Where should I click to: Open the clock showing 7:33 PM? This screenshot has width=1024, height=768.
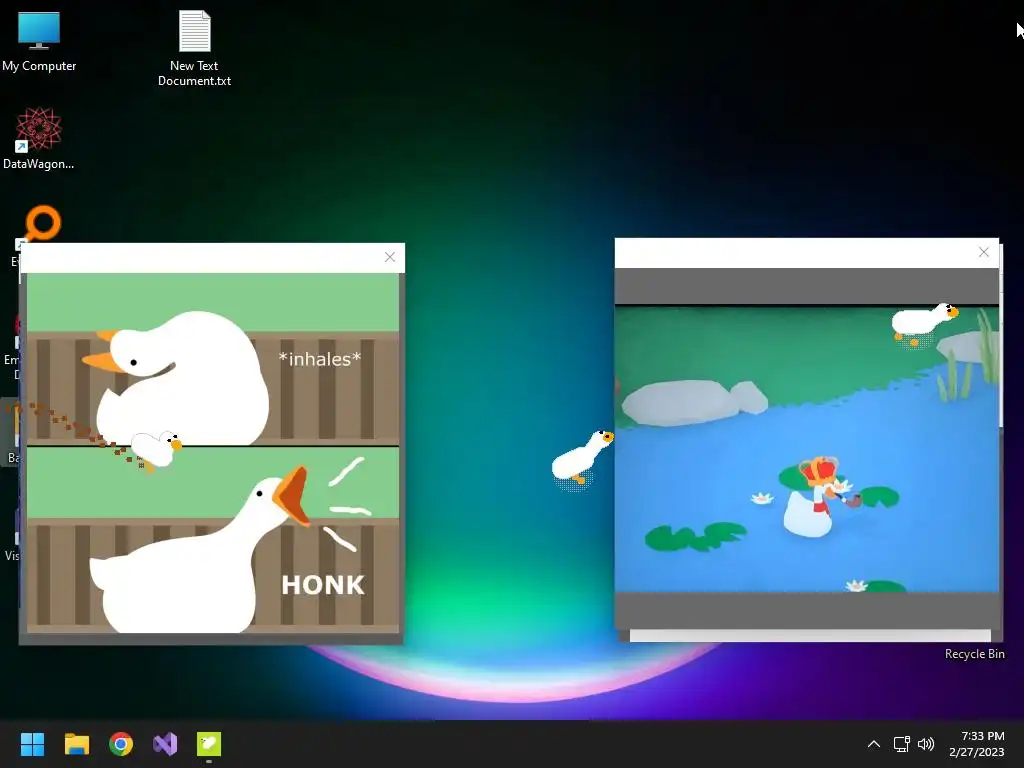pos(977,744)
